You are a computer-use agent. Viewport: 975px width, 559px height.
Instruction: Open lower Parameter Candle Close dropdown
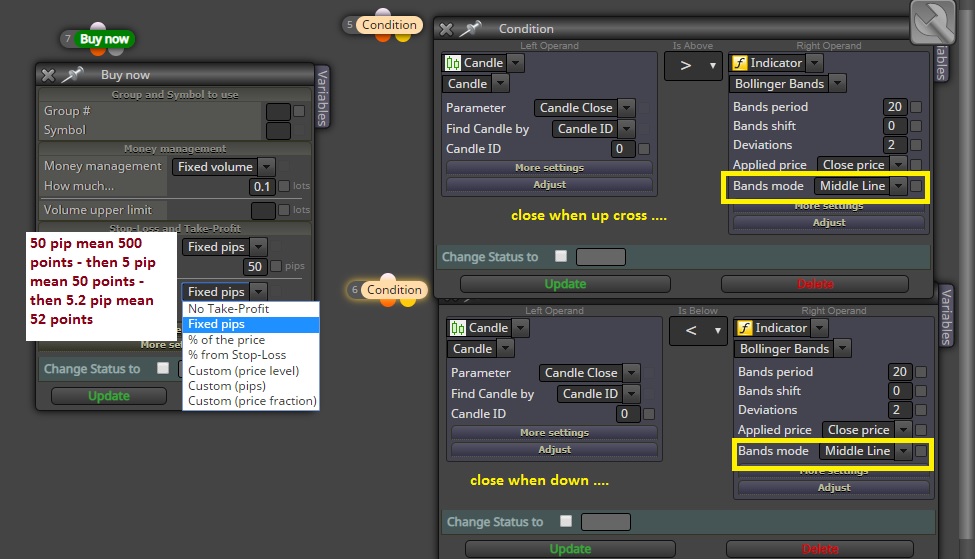589,372
